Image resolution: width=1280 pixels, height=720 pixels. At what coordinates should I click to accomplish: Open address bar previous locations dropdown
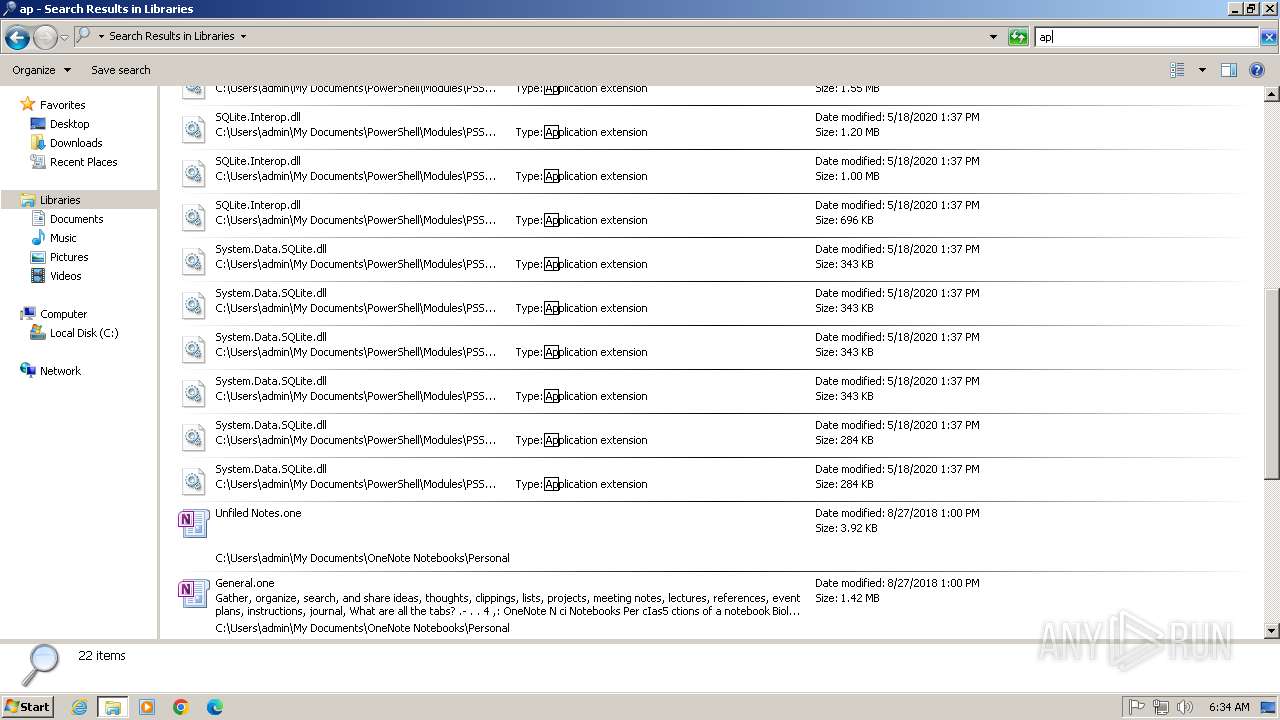tap(993, 37)
